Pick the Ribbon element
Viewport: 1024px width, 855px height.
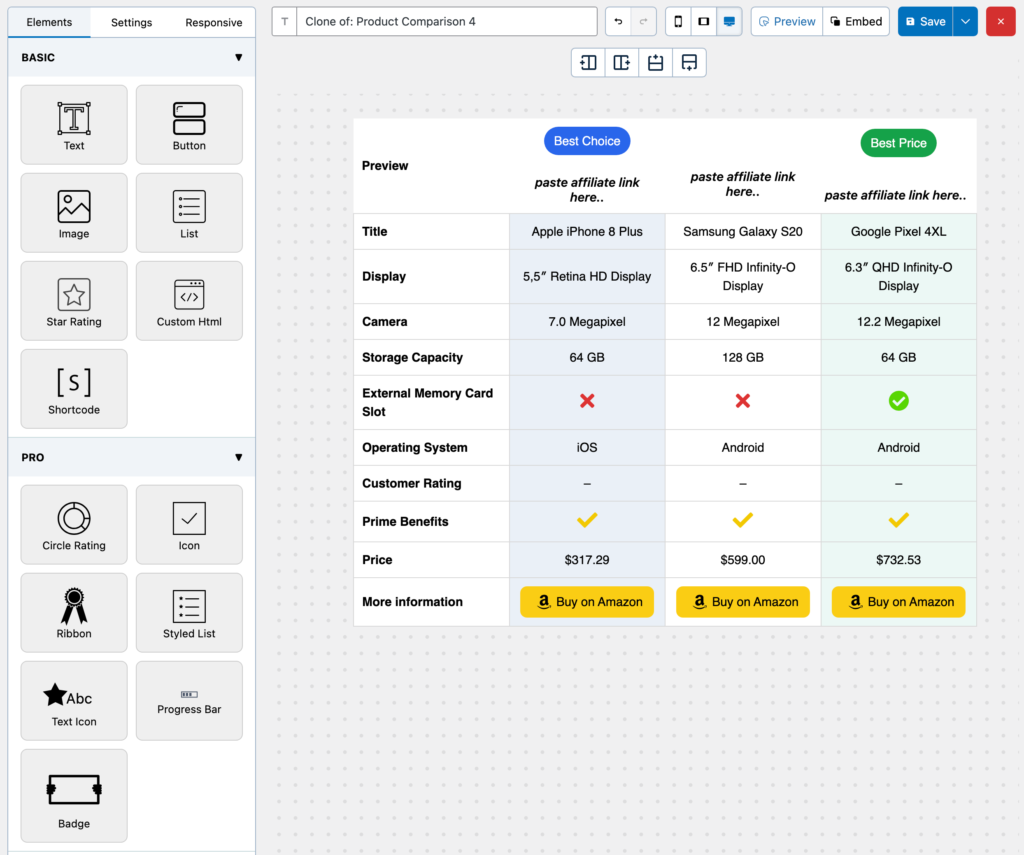tap(74, 613)
